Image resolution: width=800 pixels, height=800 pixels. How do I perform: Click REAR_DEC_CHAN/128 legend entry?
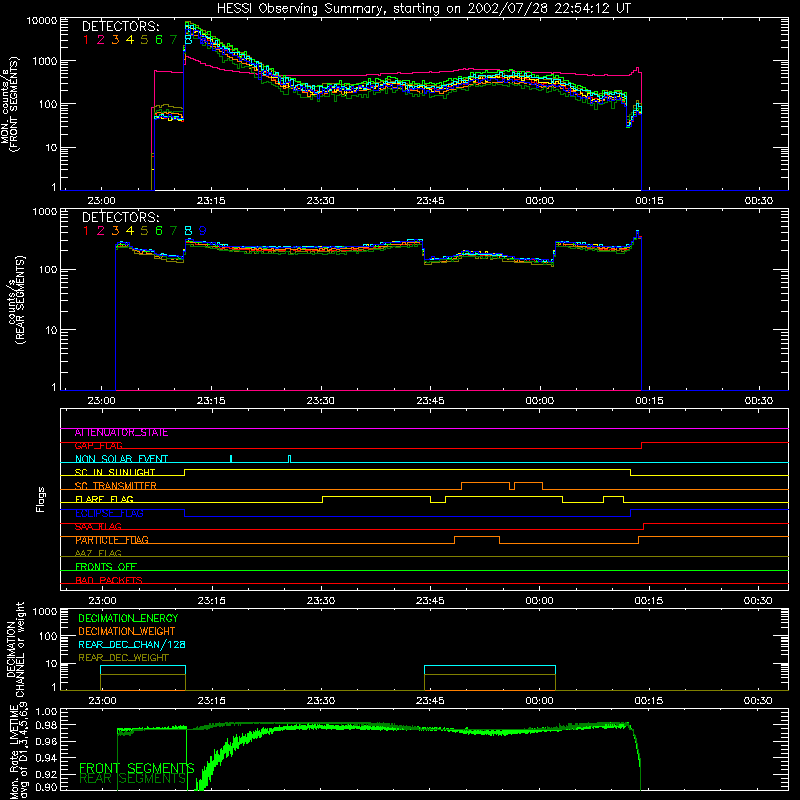coord(132,645)
